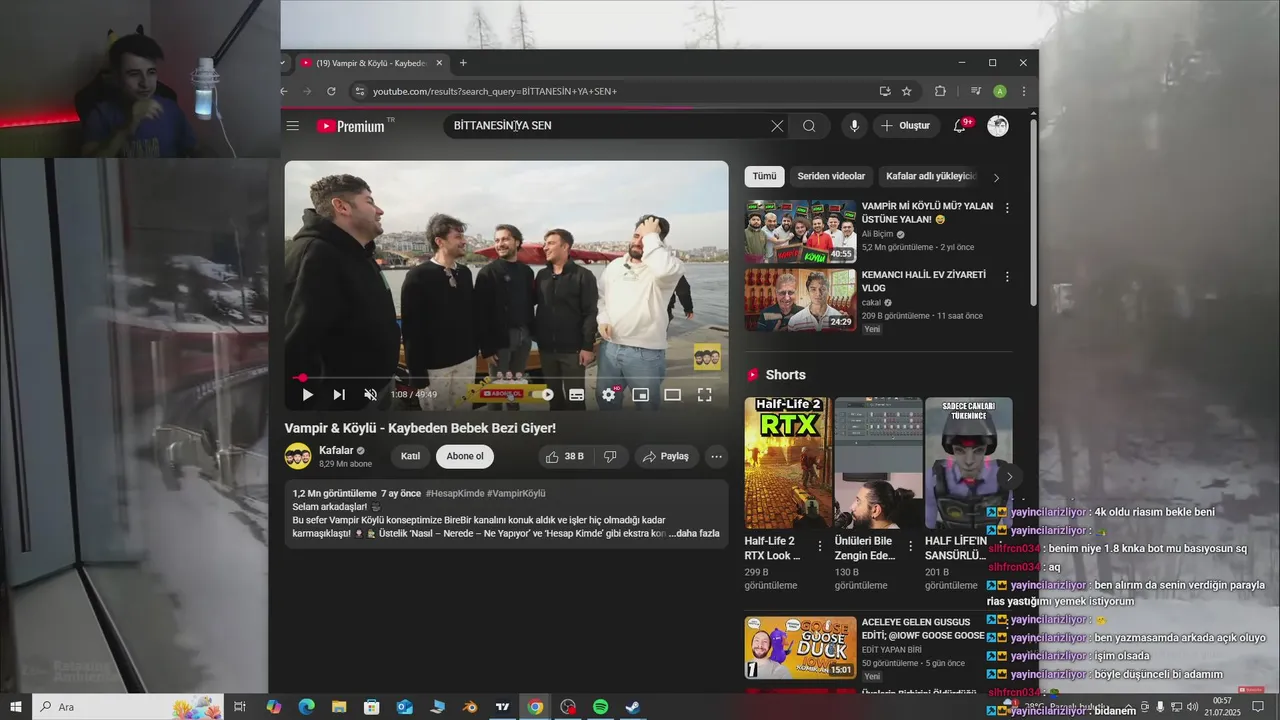The image size is (1280, 720).
Task: Enter fullscreen mode
Action: coord(705,395)
